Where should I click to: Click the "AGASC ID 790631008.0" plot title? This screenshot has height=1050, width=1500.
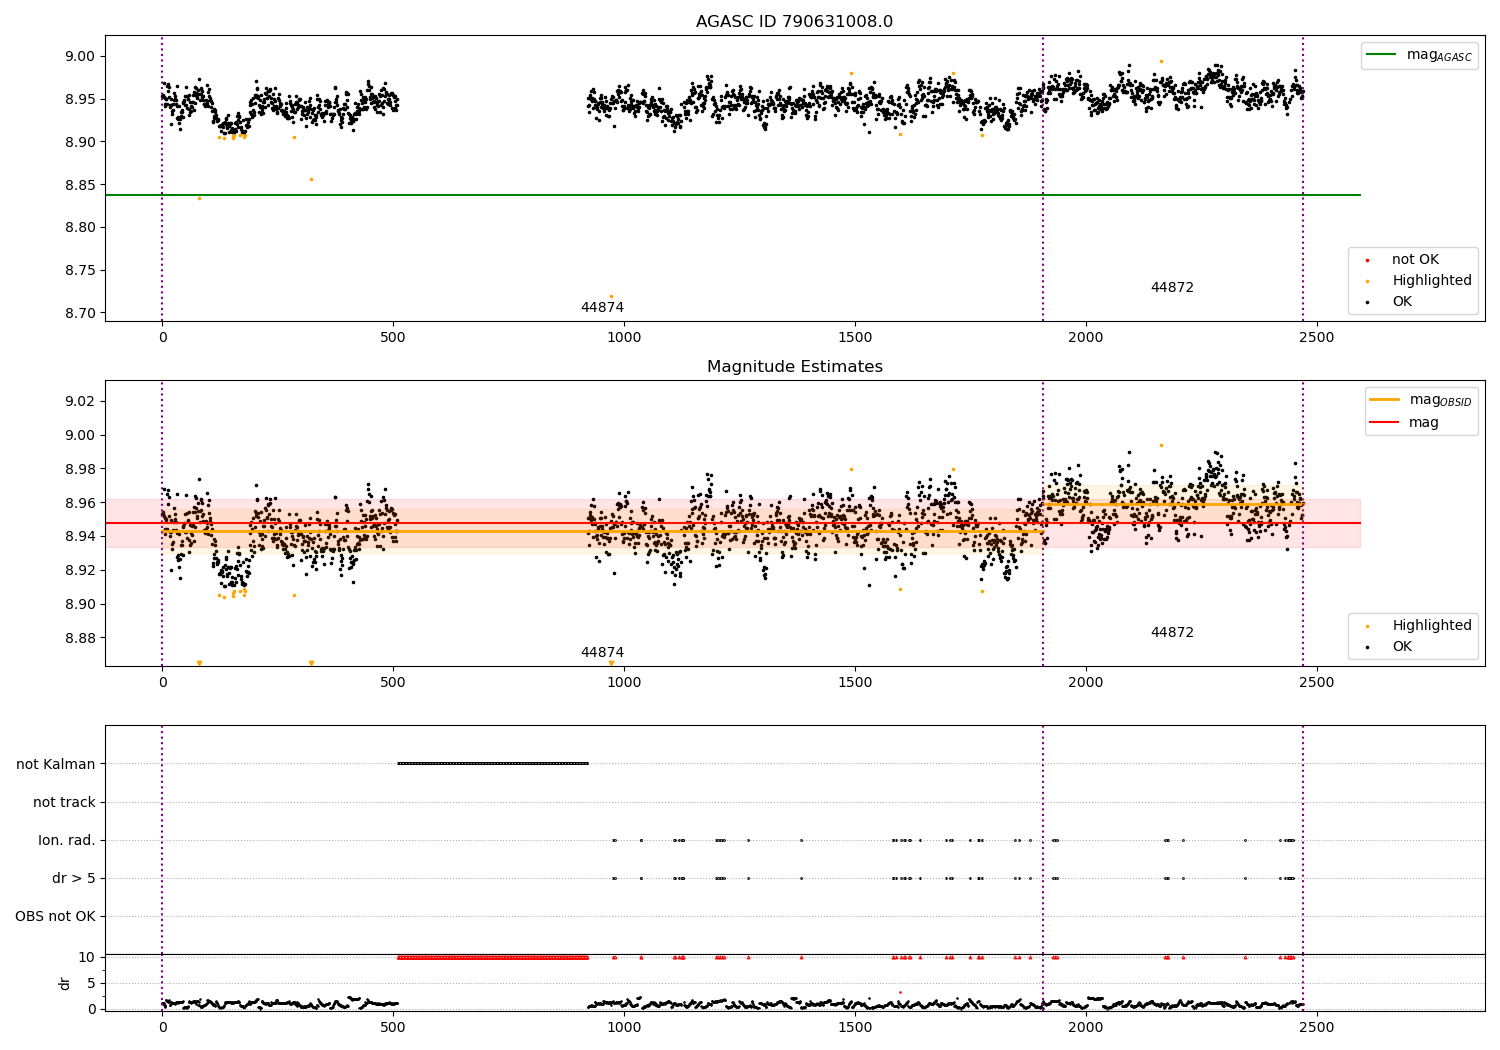(794, 22)
